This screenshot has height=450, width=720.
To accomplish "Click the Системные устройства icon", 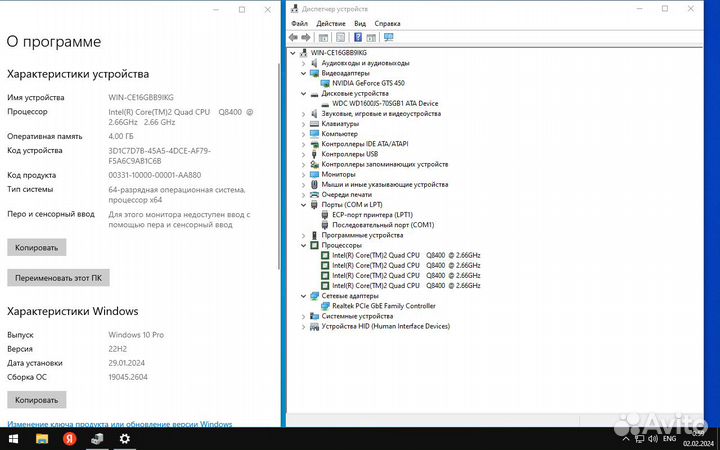I will [314, 316].
